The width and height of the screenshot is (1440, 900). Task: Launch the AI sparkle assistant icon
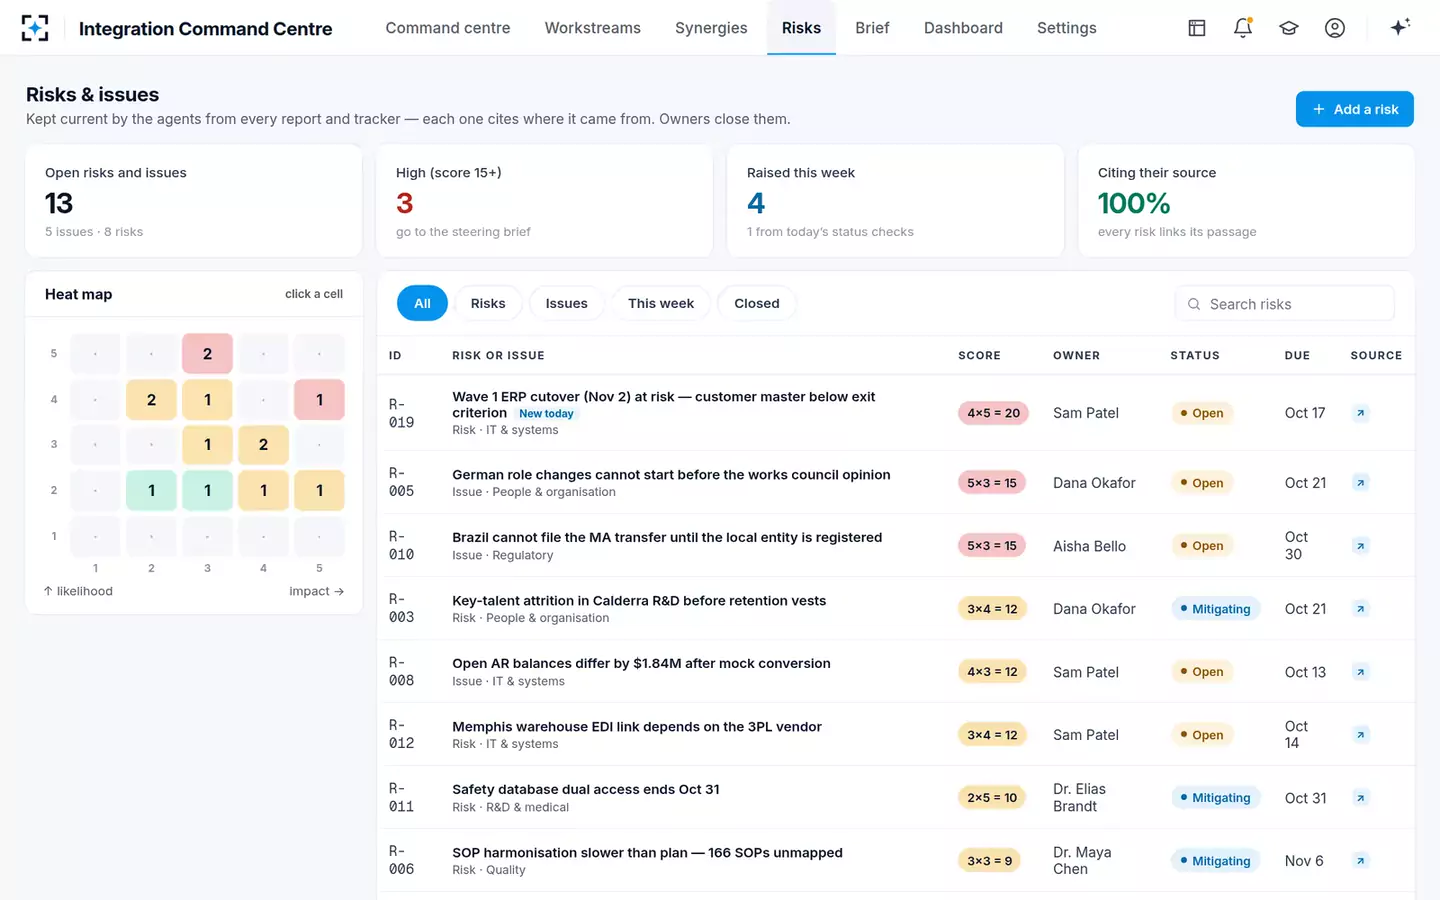point(1400,27)
